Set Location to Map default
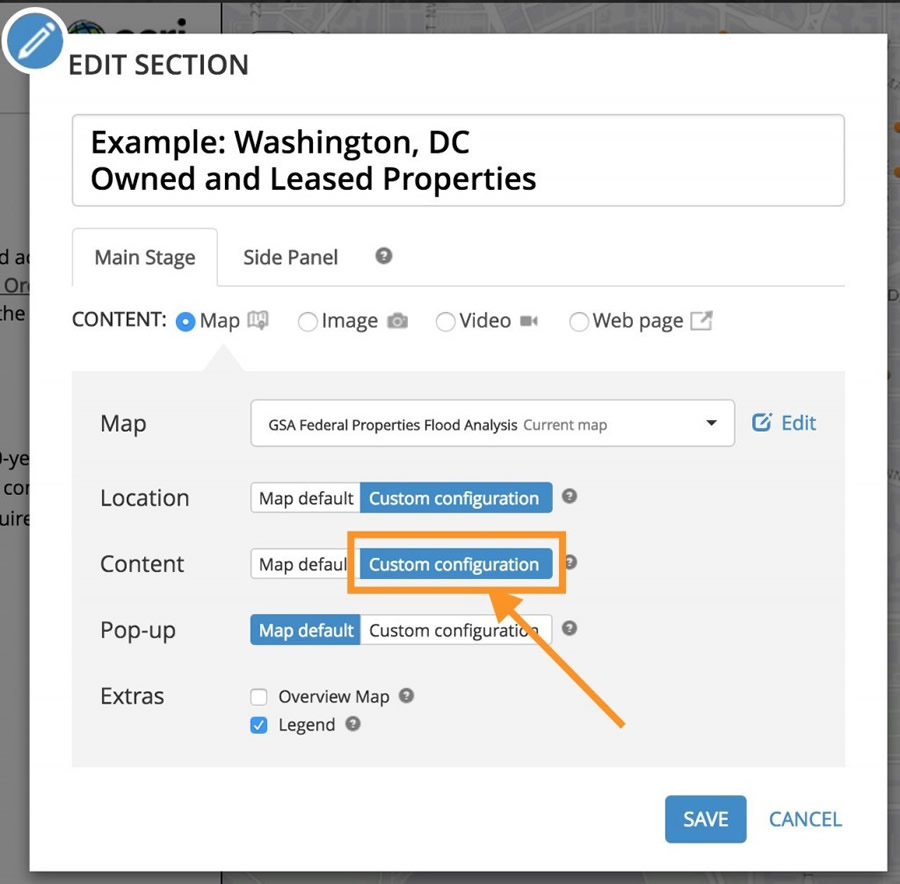This screenshot has height=884, width=900. click(x=306, y=498)
